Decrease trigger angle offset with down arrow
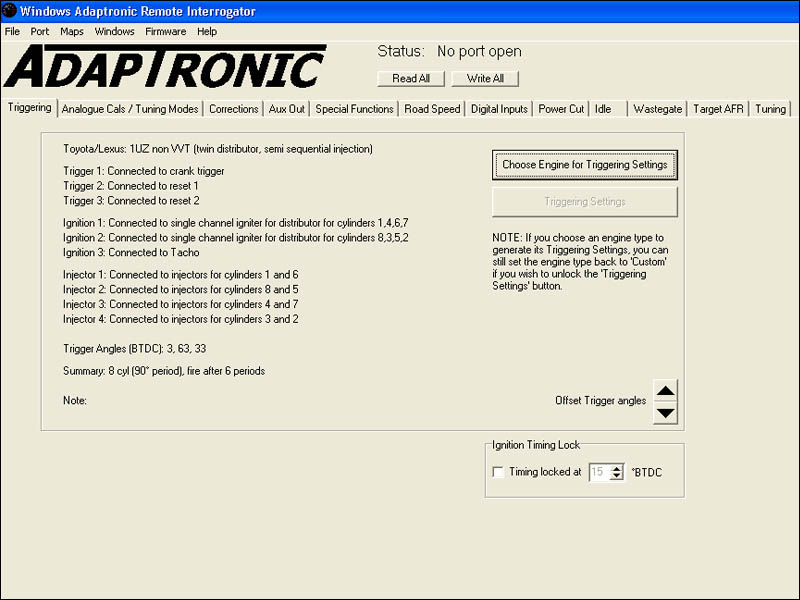Image resolution: width=800 pixels, height=600 pixels. tap(665, 413)
